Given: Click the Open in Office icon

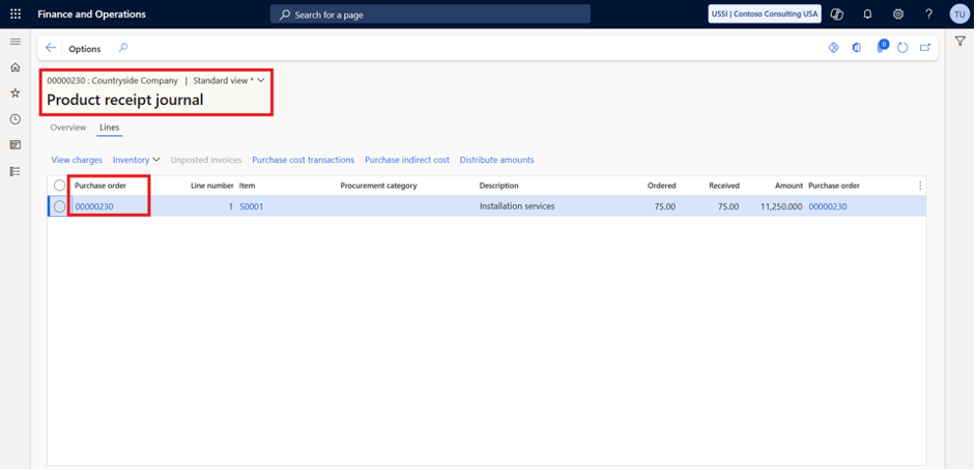Looking at the screenshot, I should pos(857,48).
